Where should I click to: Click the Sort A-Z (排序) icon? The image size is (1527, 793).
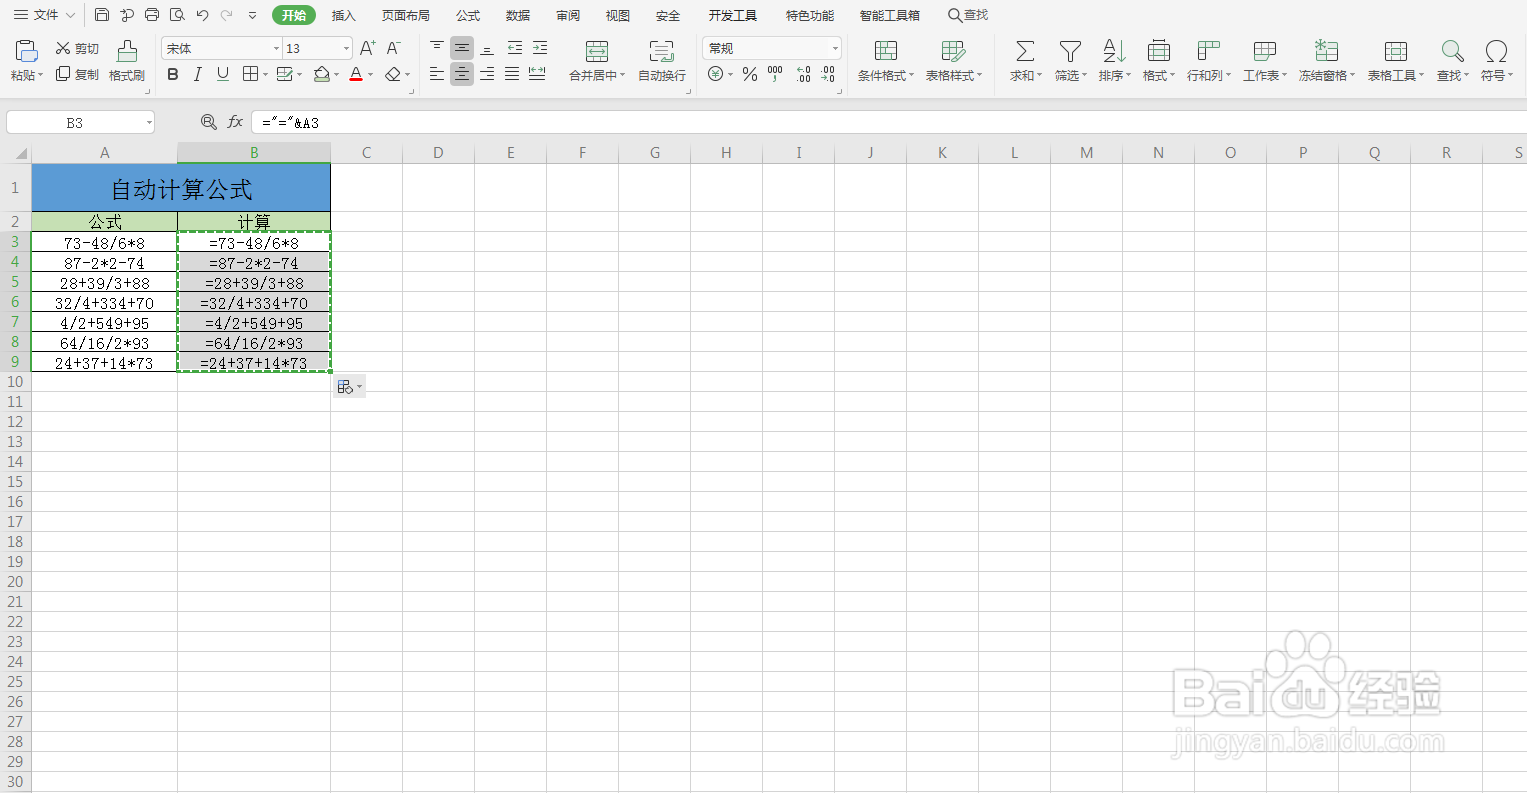tap(1114, 51)
